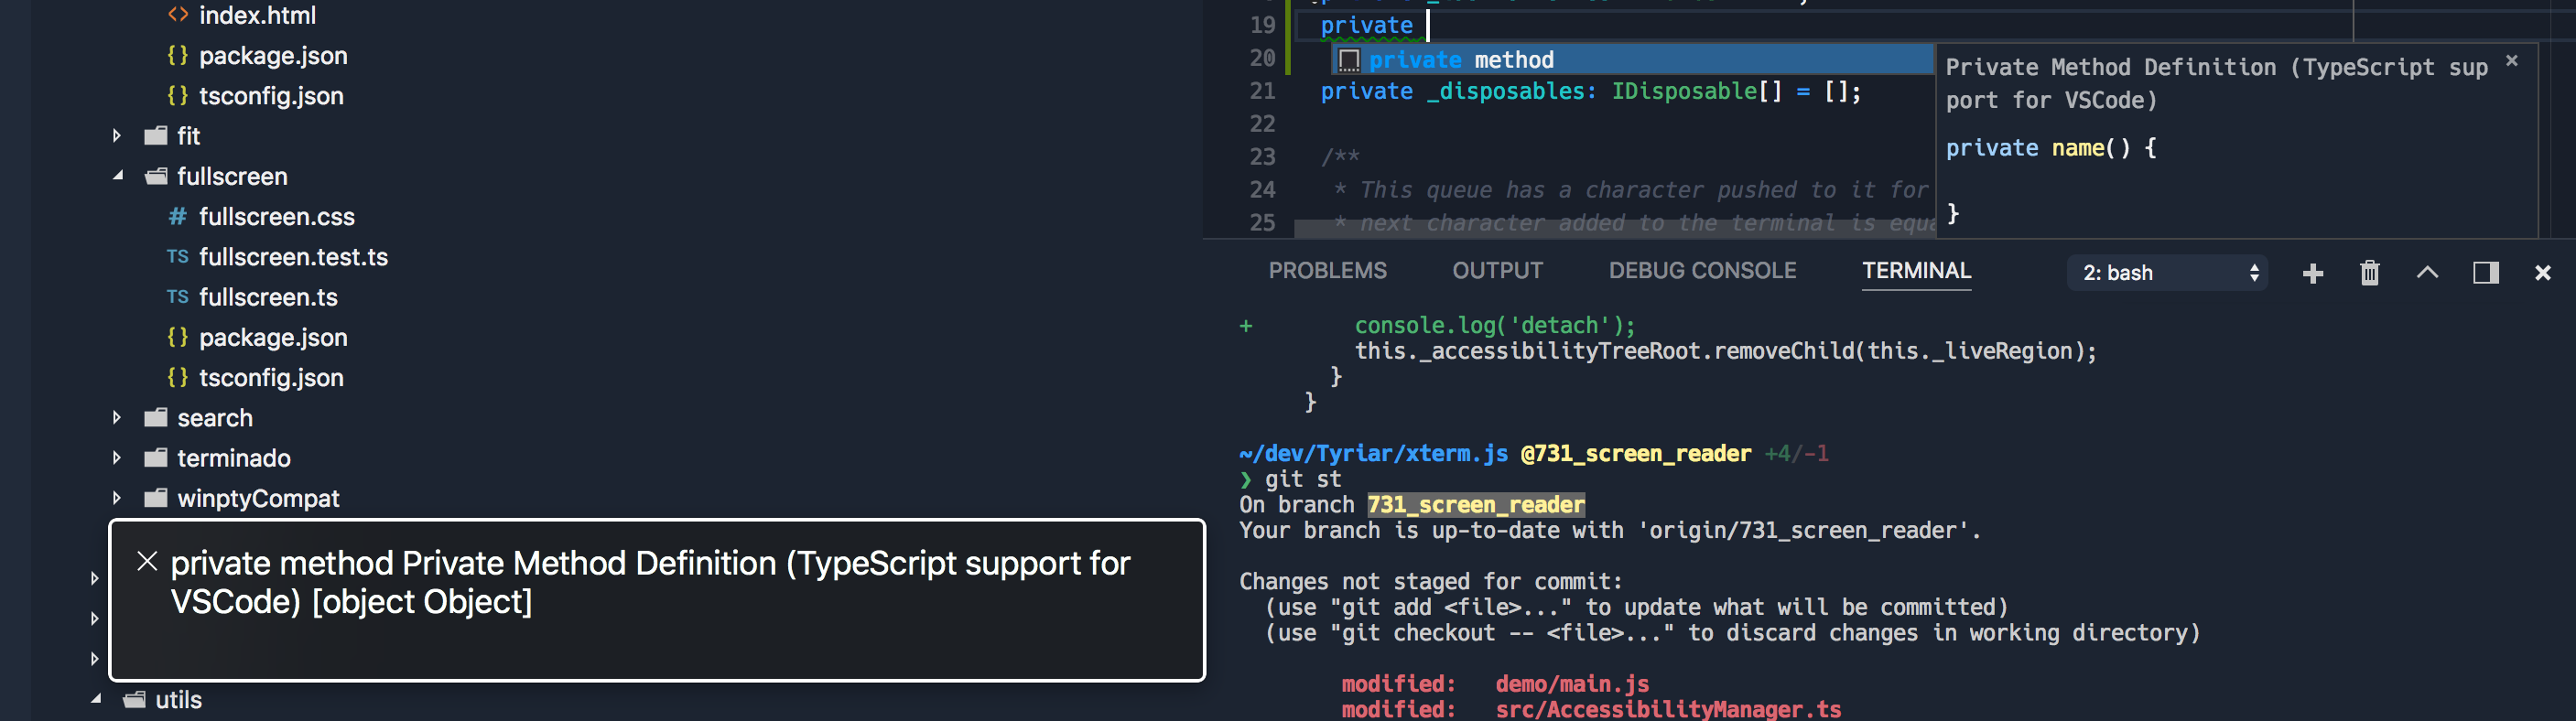2576x721 pixels.
Task: Open a new terminal with the plus icon
Action: click(2312, 272)
